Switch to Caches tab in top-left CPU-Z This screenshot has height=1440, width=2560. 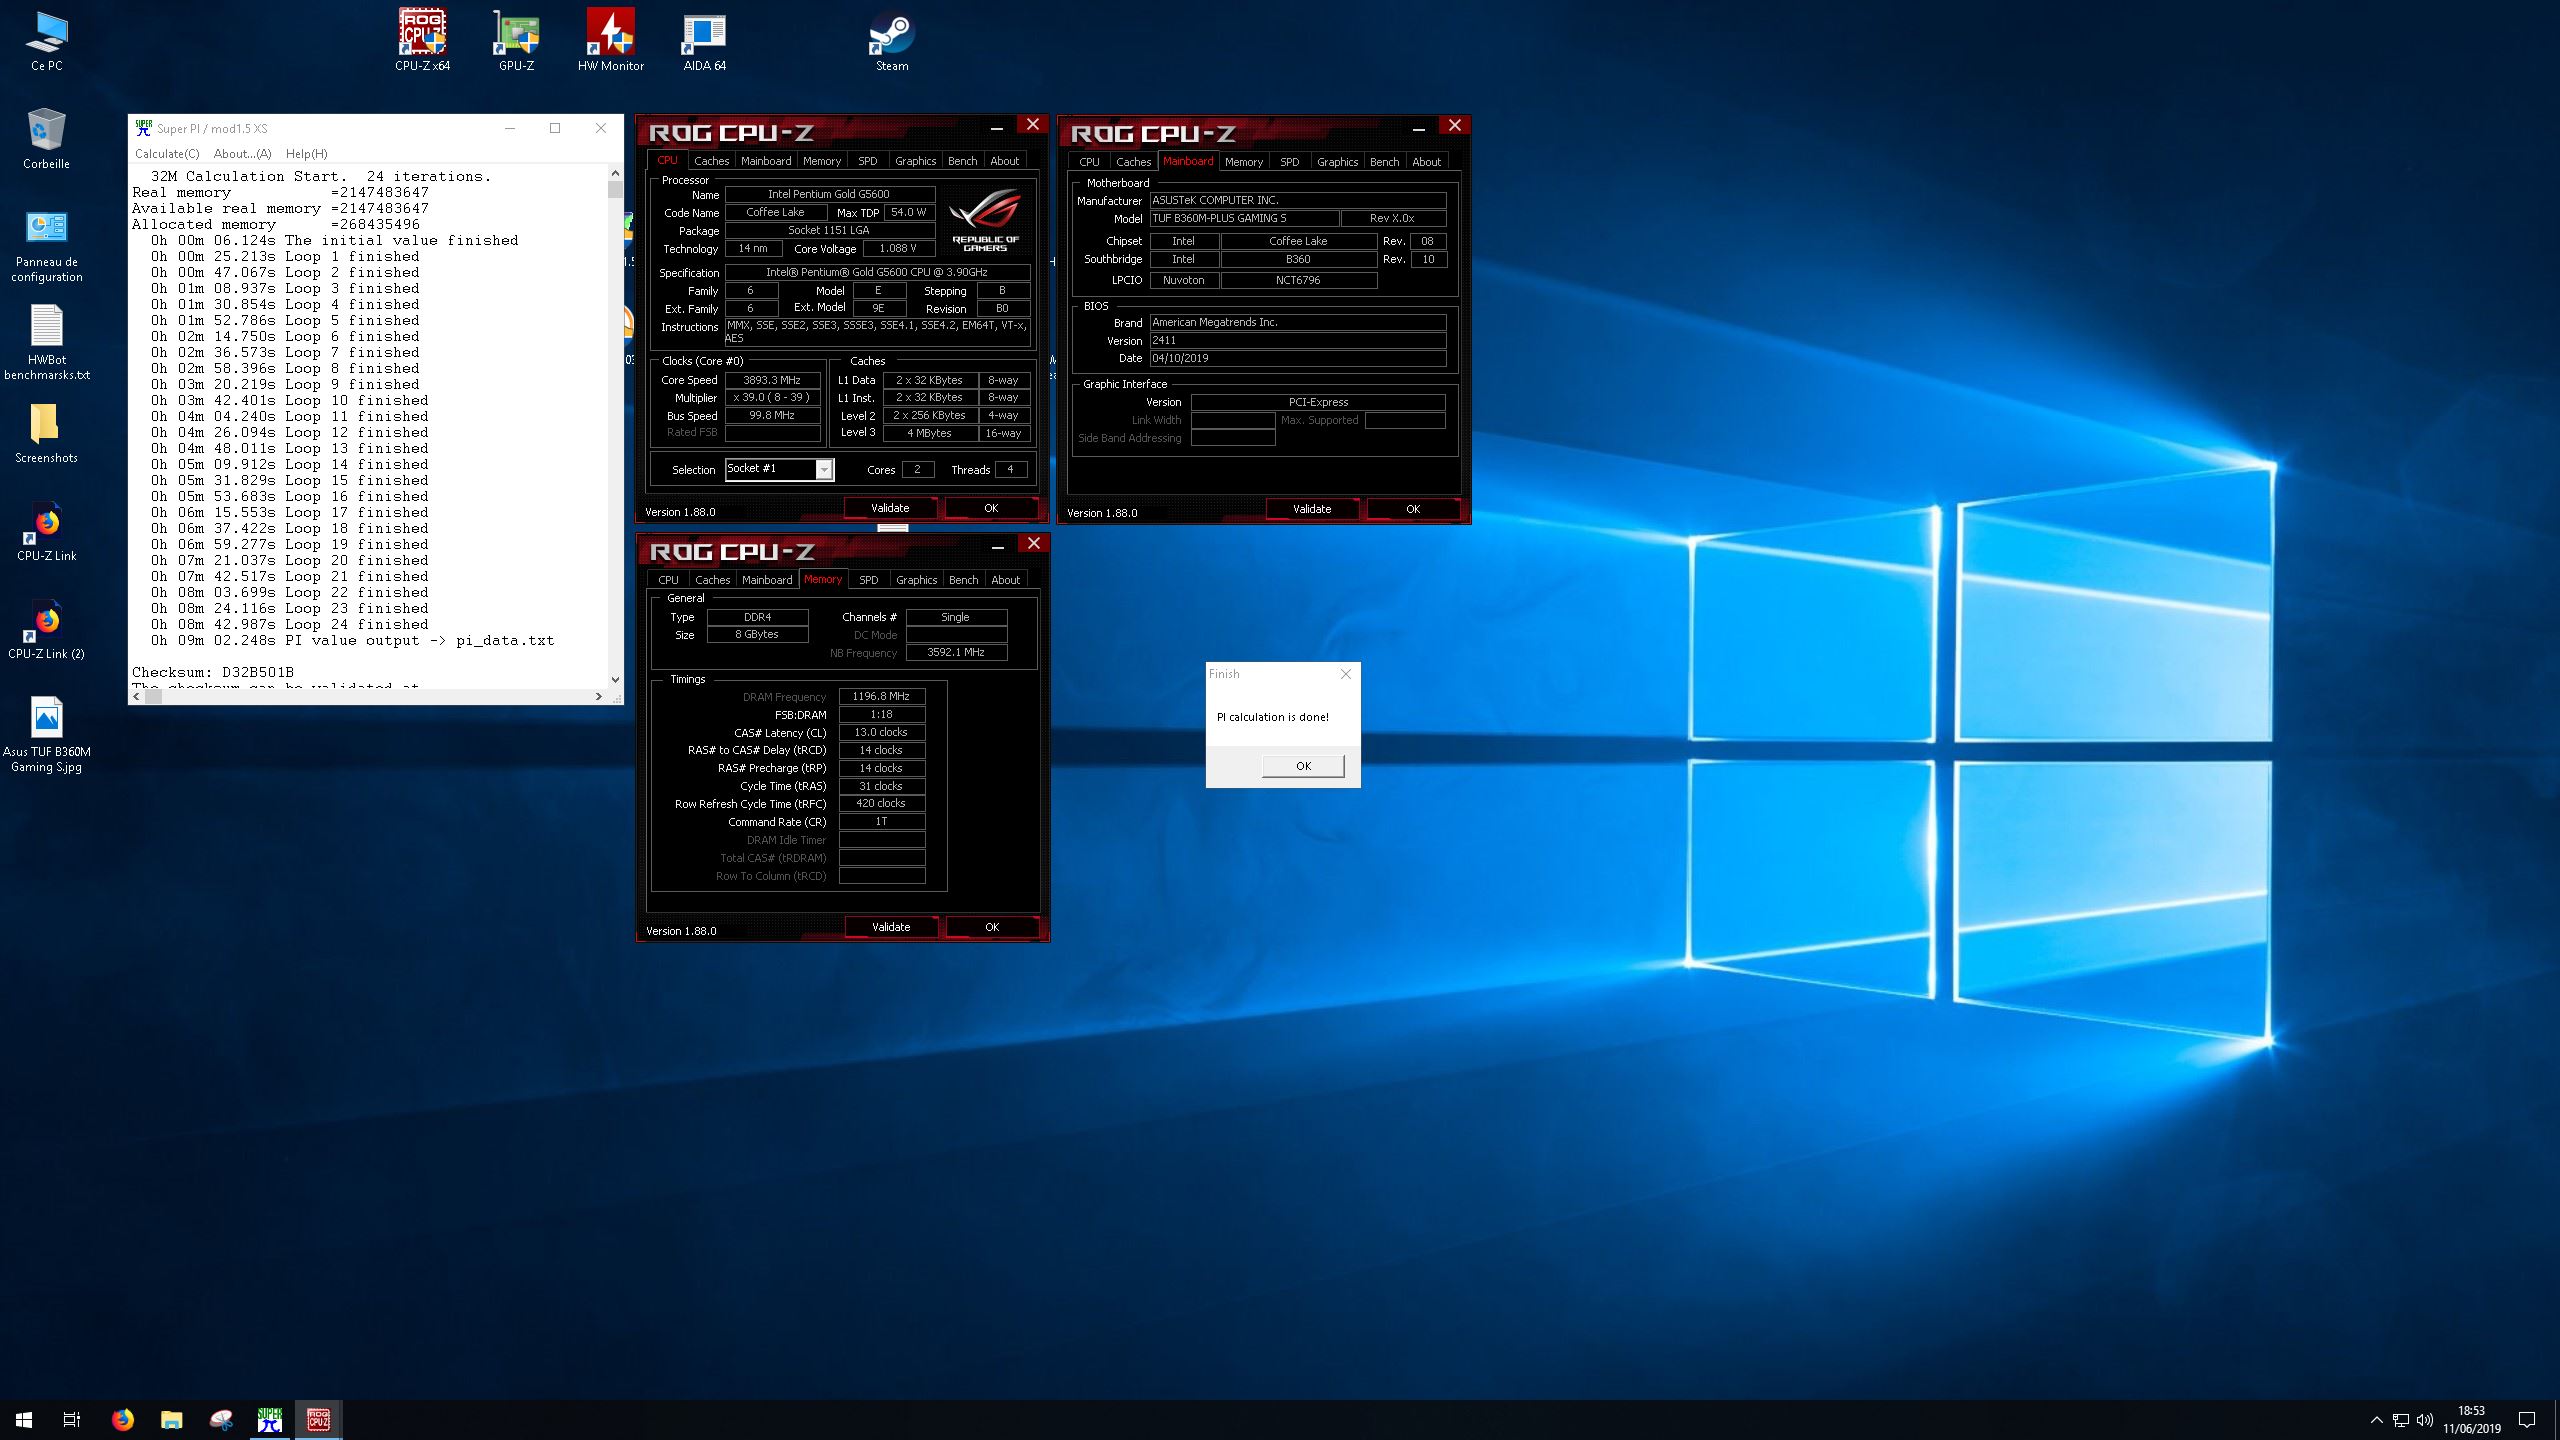tap(711, 161)
